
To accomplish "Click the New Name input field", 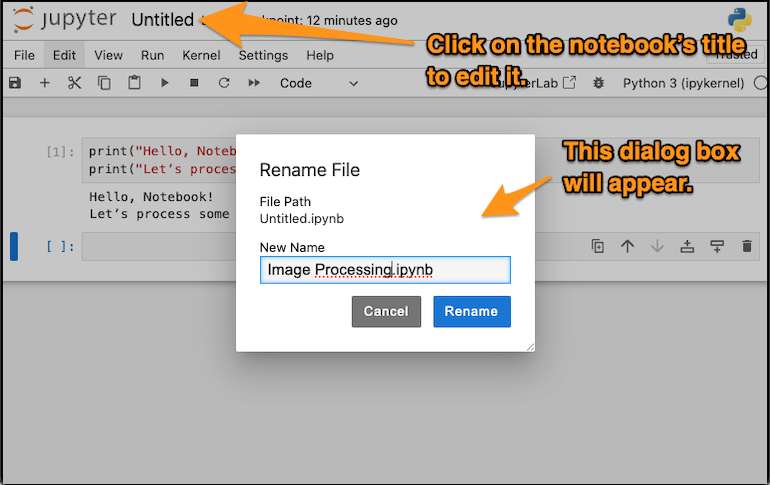I will point(385,269).
